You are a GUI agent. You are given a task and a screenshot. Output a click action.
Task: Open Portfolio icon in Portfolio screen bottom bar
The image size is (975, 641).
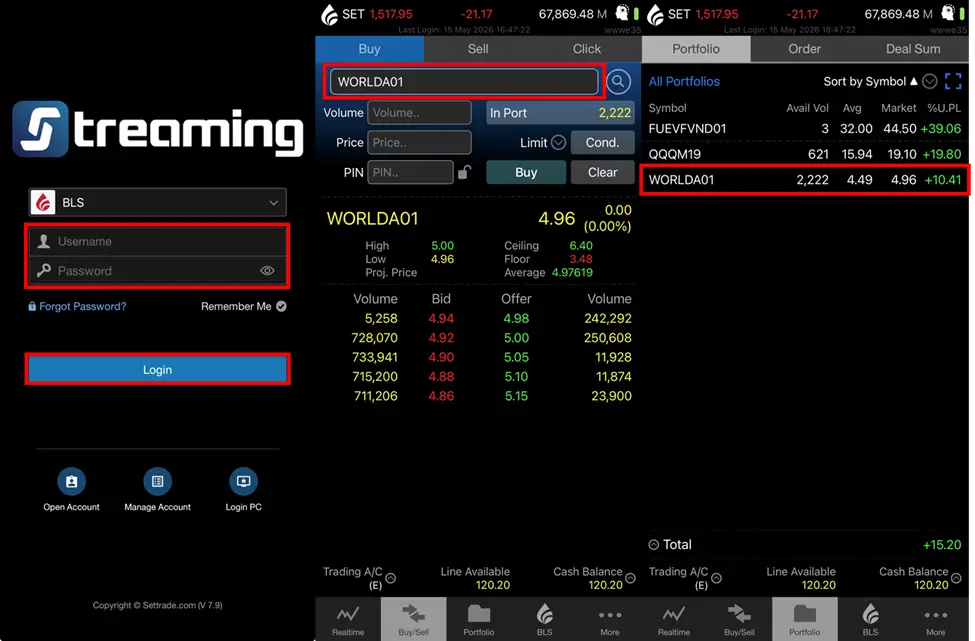(x=805, y=620)
